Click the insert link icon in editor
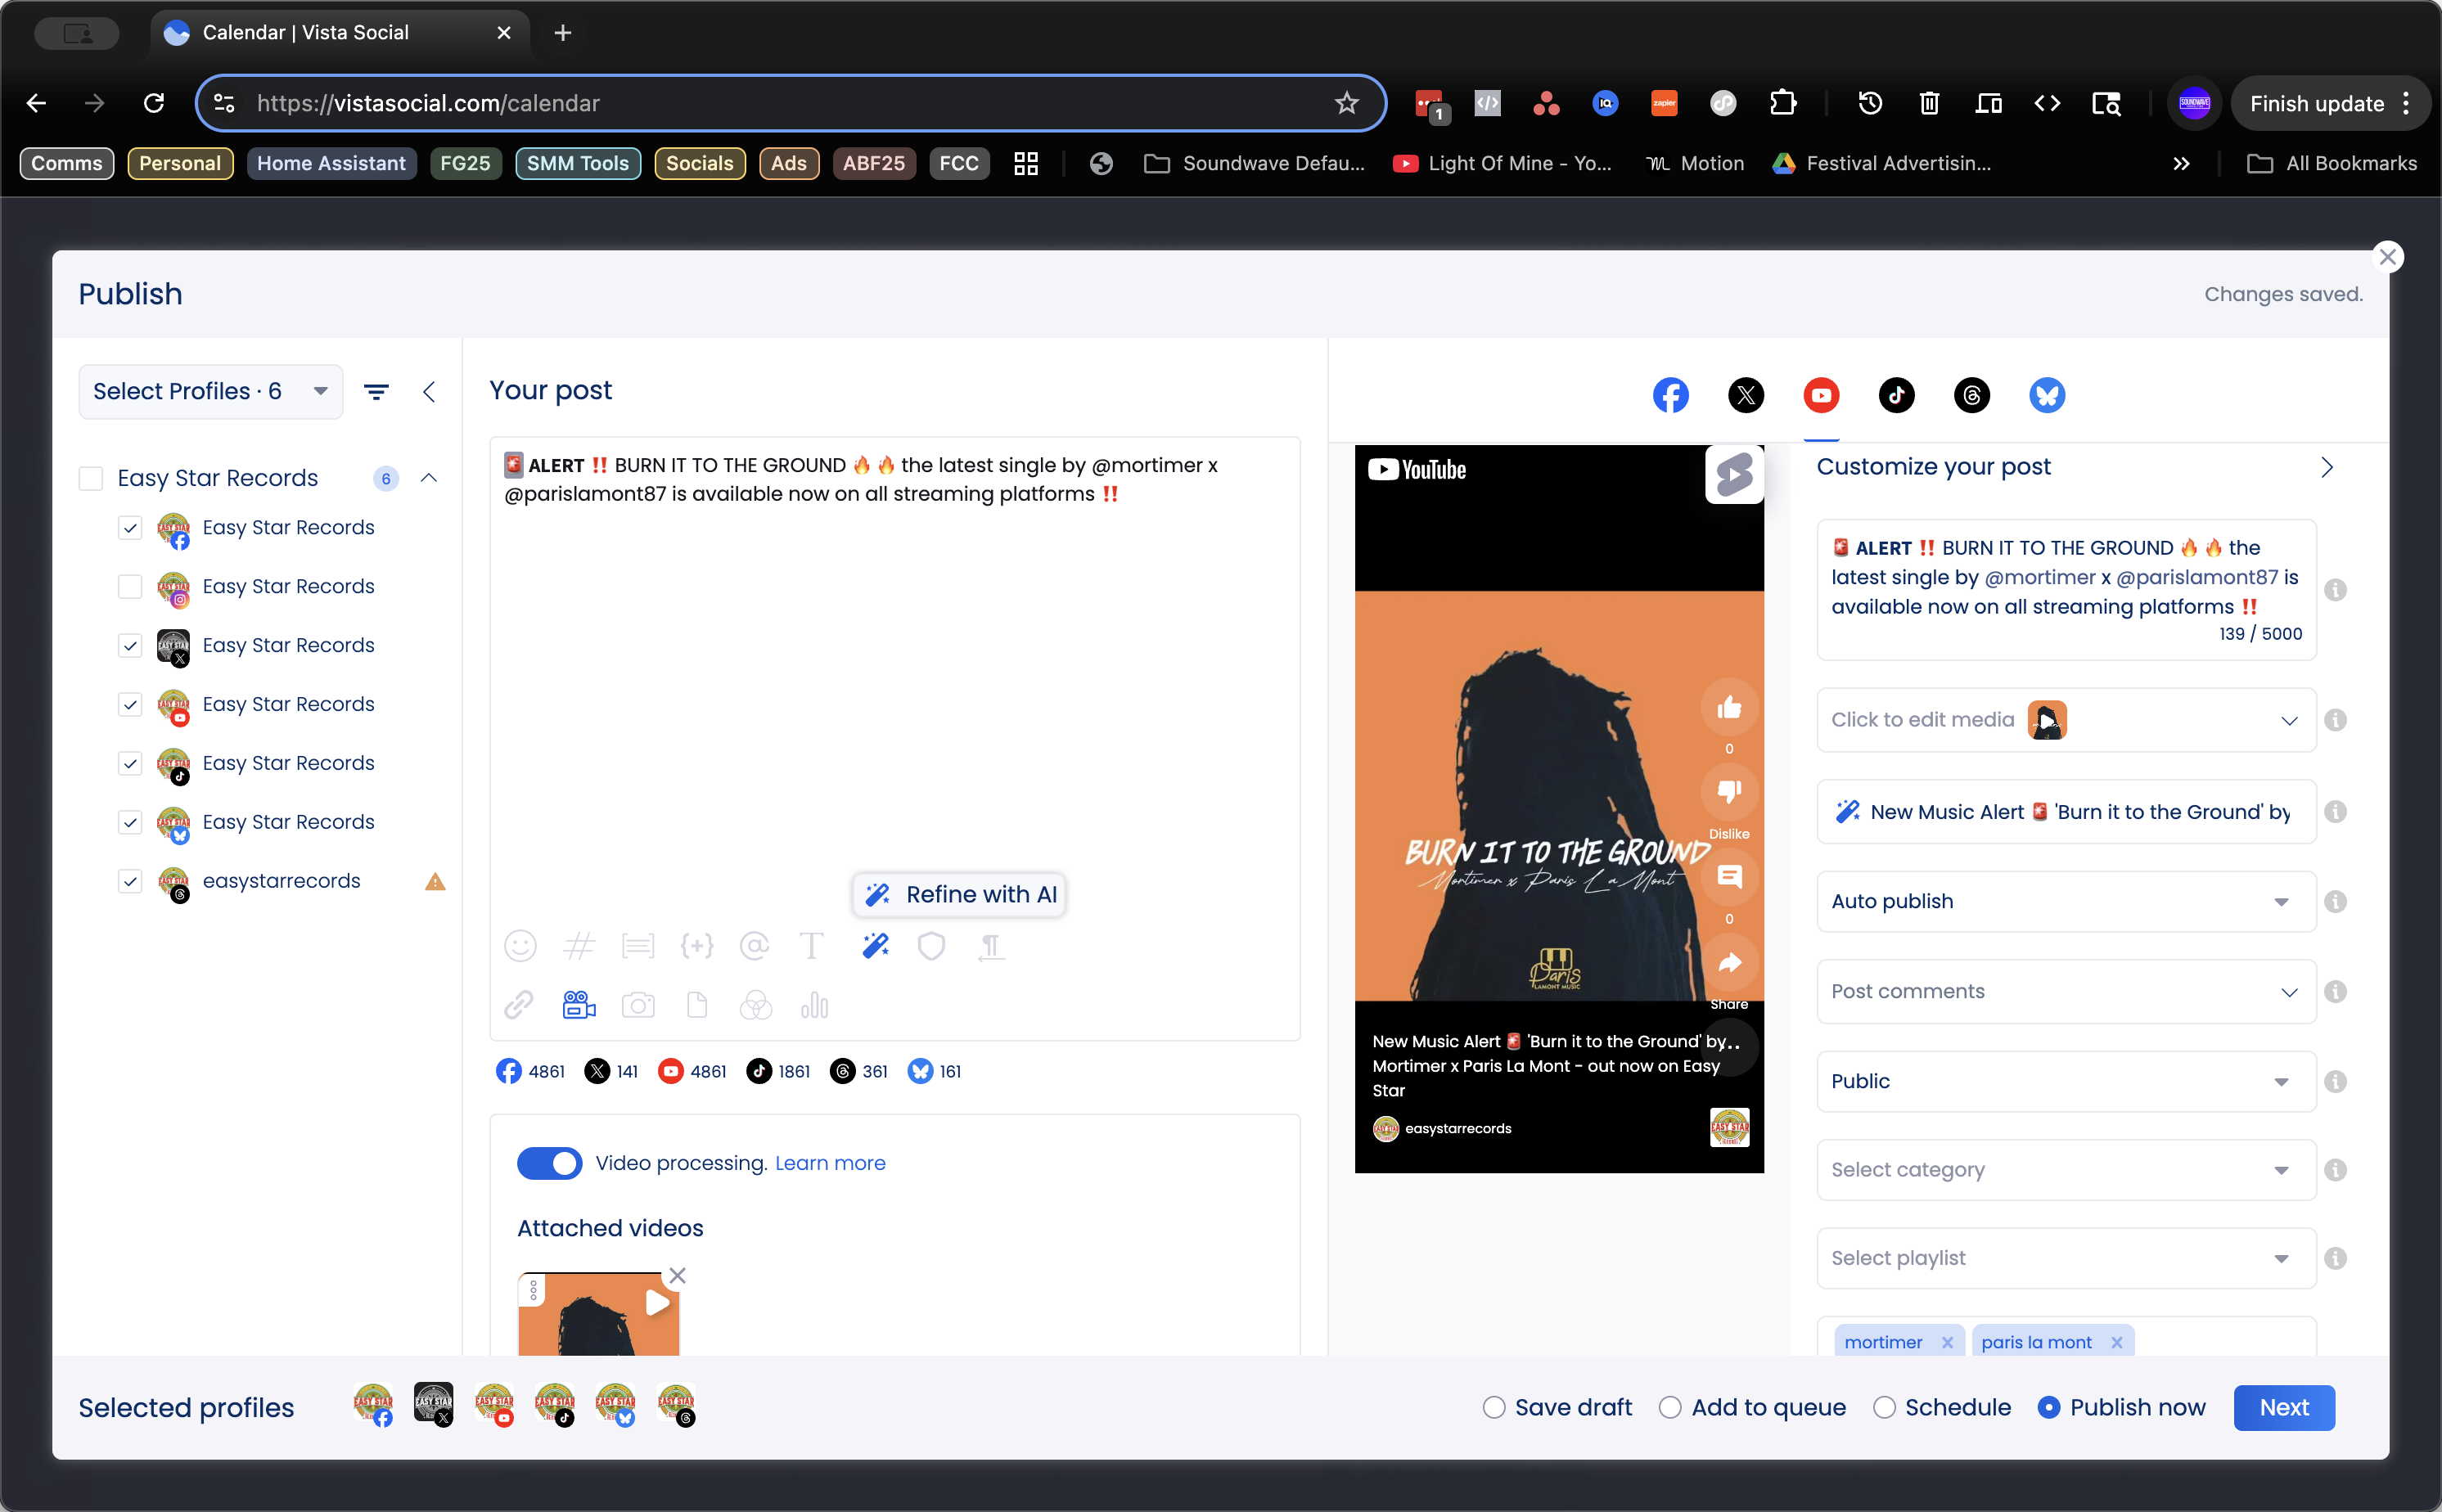This screenshot has height=1512, width=2442. click(519, 1005)
